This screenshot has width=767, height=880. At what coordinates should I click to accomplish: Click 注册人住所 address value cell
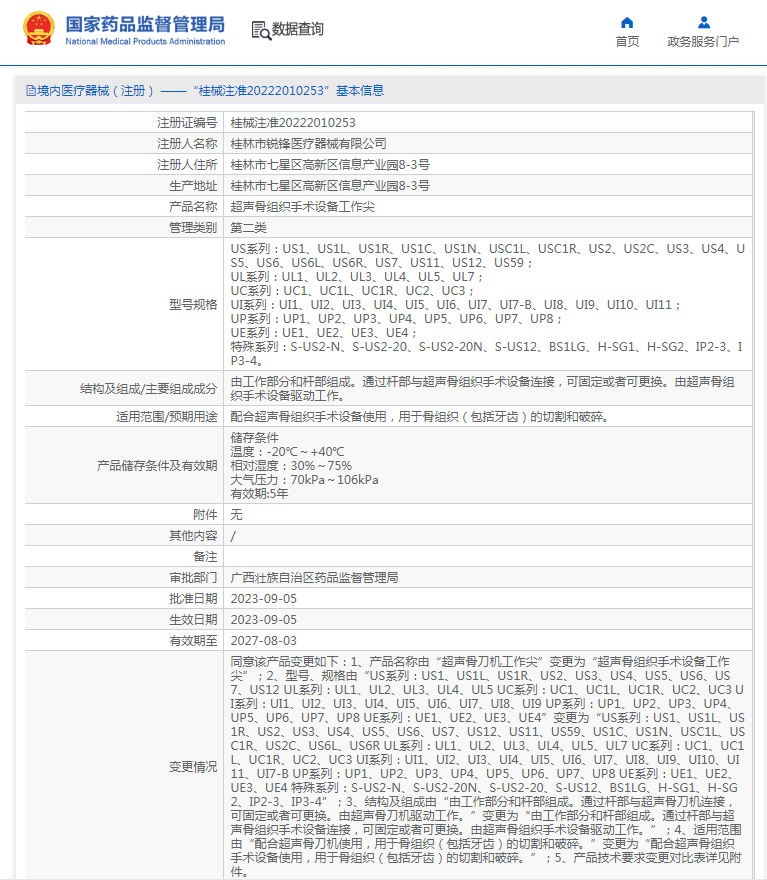(488, 164)
